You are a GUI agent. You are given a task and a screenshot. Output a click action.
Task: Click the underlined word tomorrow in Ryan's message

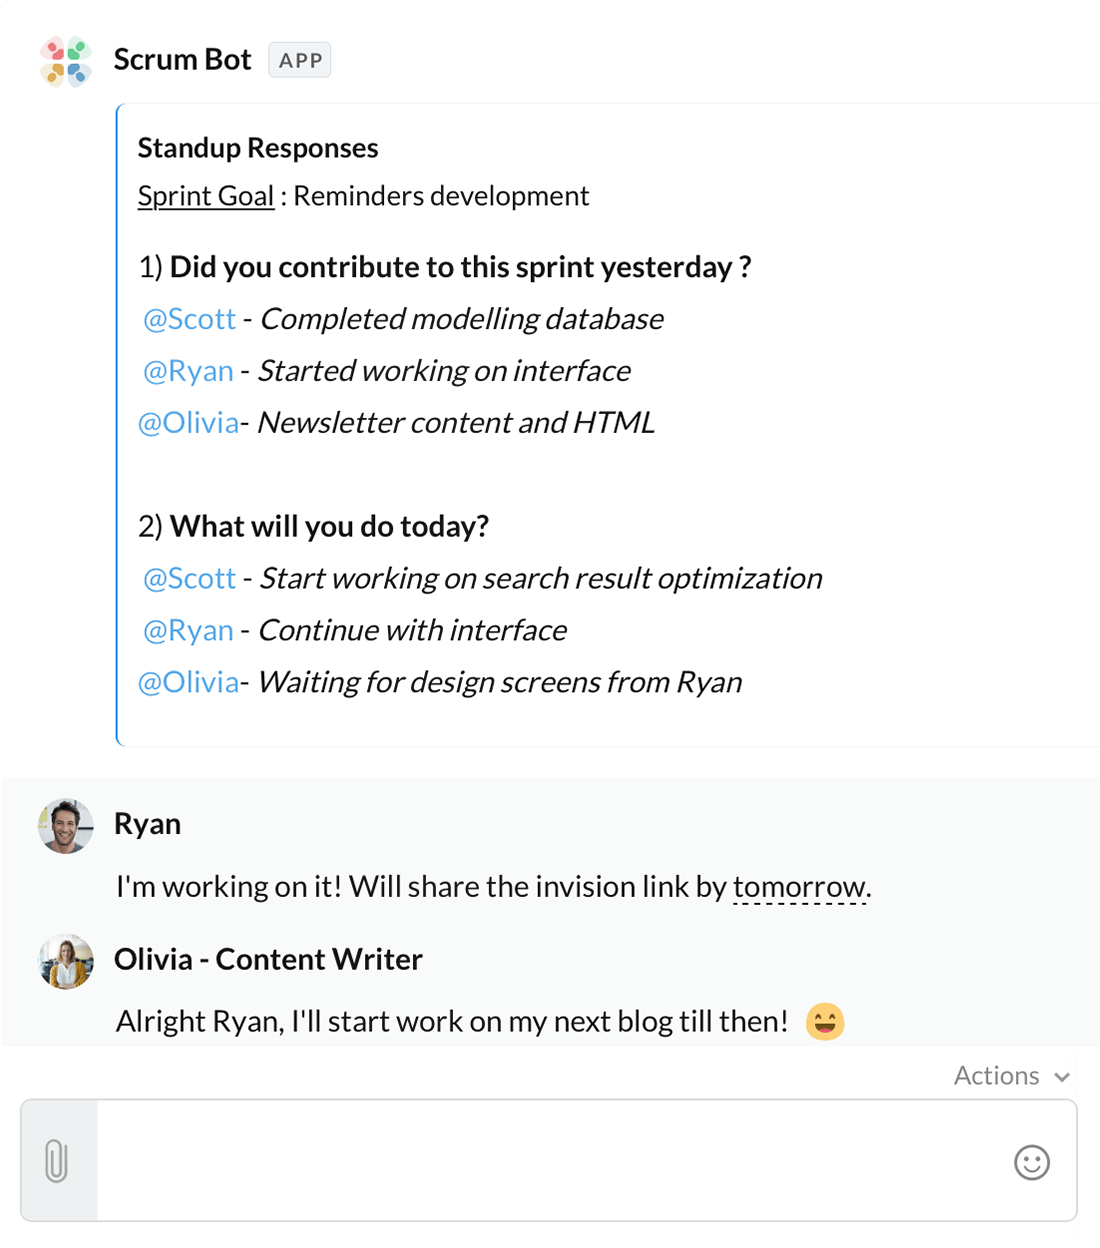point(799,887)
